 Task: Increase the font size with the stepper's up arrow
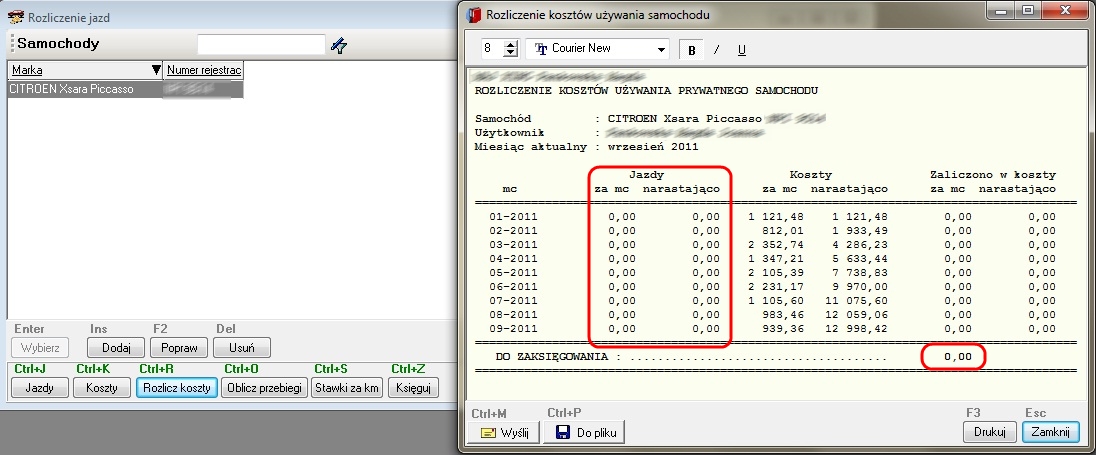point(511,45)
